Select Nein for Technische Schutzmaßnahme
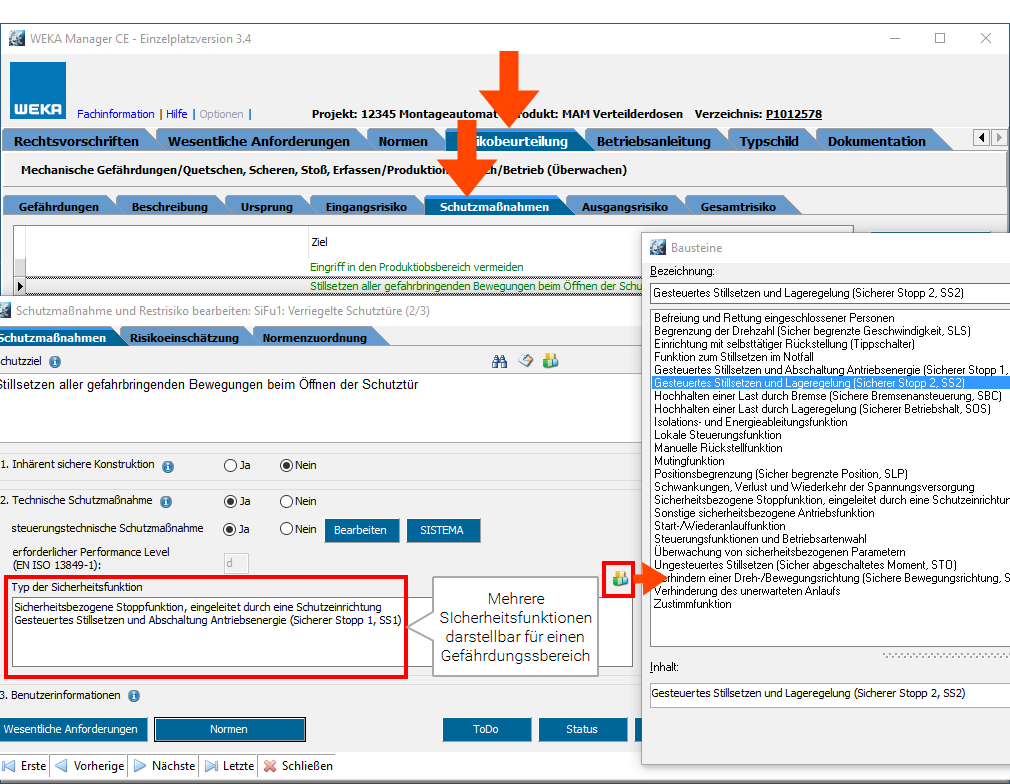 287,501
